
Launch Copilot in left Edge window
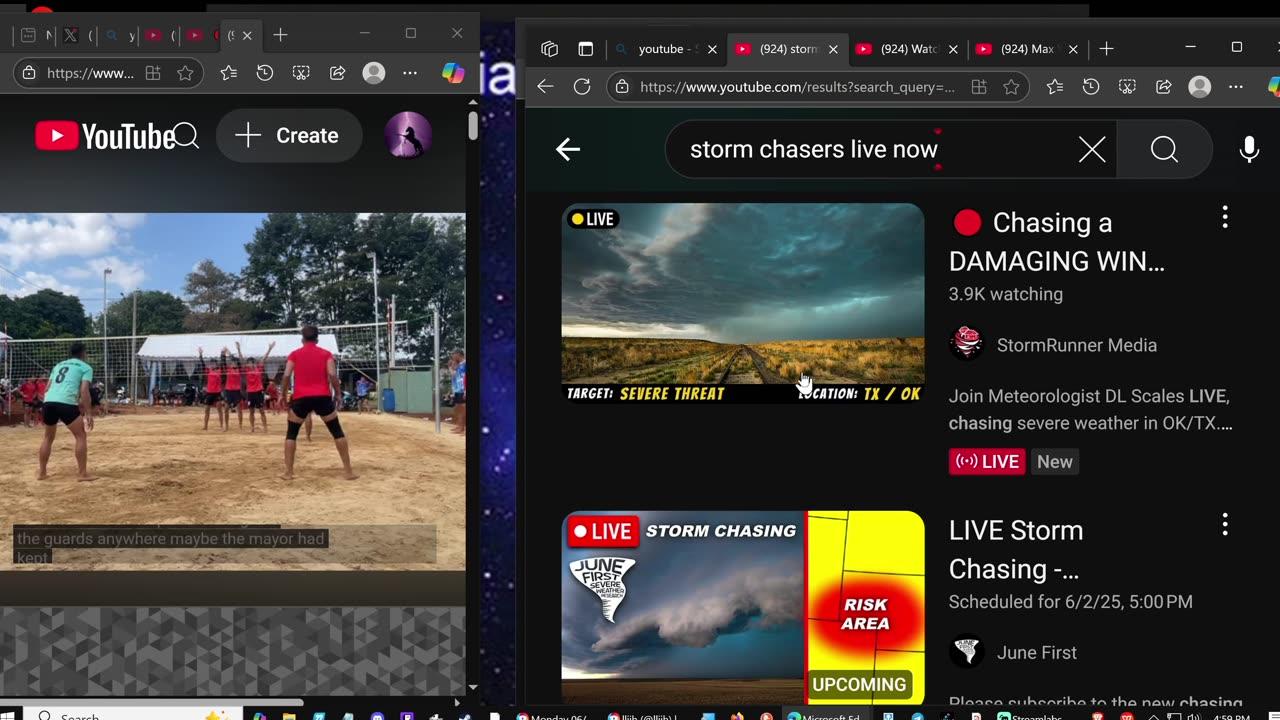pos(453,73)
